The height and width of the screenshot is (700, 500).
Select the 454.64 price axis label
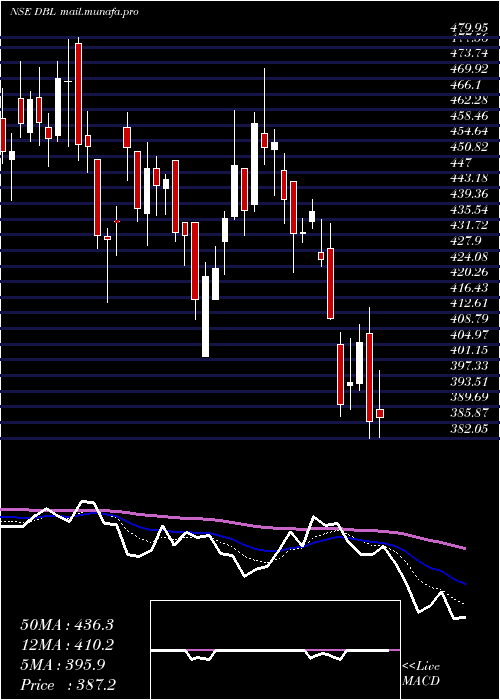point(469,131)
